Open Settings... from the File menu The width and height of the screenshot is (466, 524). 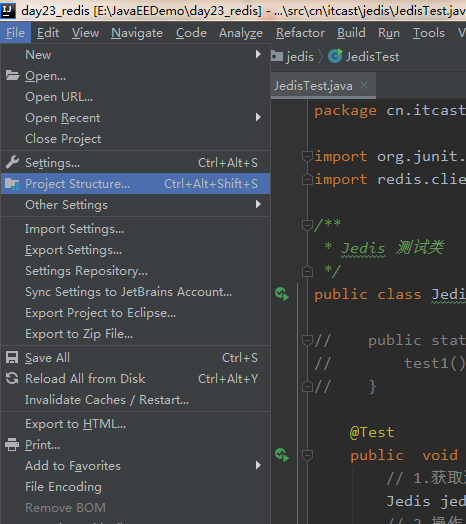pyautogui.click(x=135, y=163)
